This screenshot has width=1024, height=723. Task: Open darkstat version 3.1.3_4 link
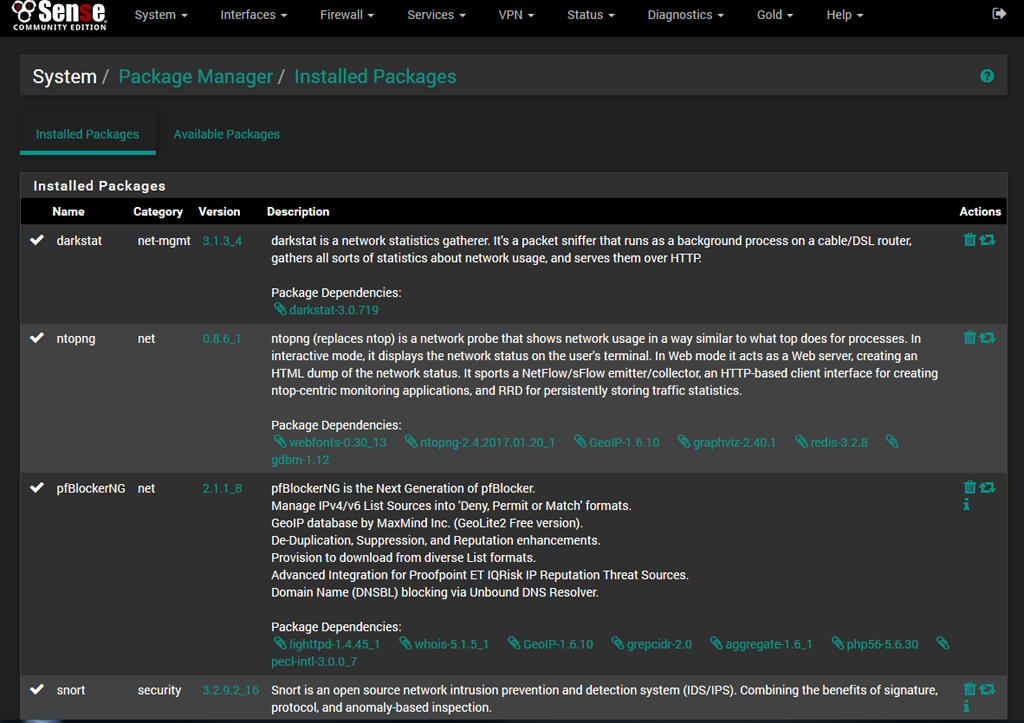click(222, 240)
